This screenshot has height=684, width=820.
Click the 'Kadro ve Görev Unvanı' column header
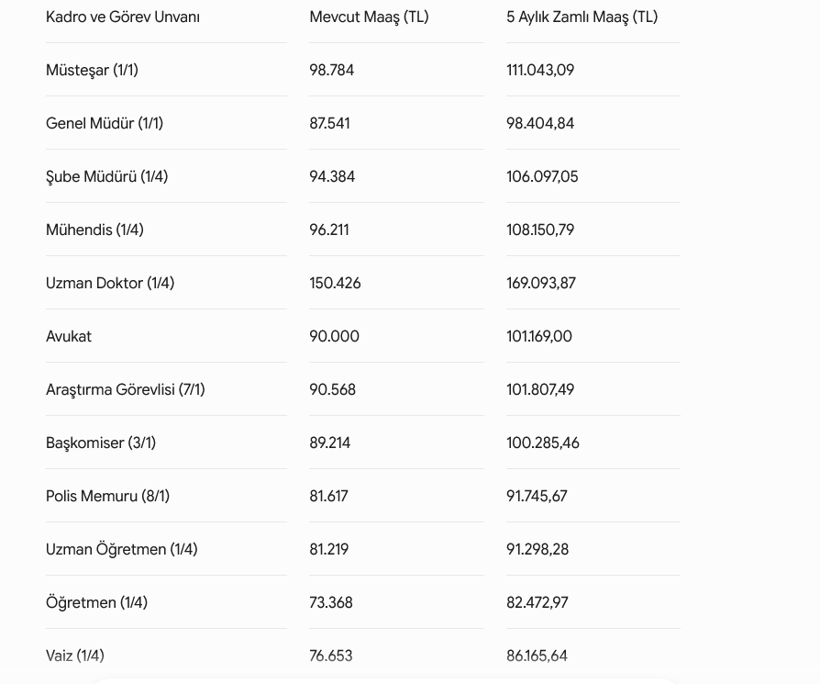pyautogui.click(x=122, y=17)
